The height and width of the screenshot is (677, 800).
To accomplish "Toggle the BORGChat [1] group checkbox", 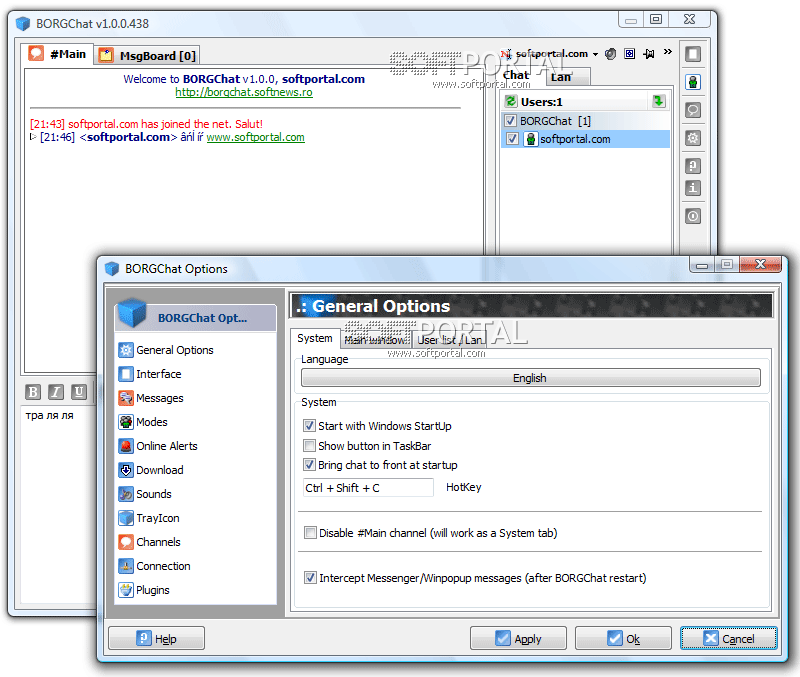I will (x=510, y=121).
